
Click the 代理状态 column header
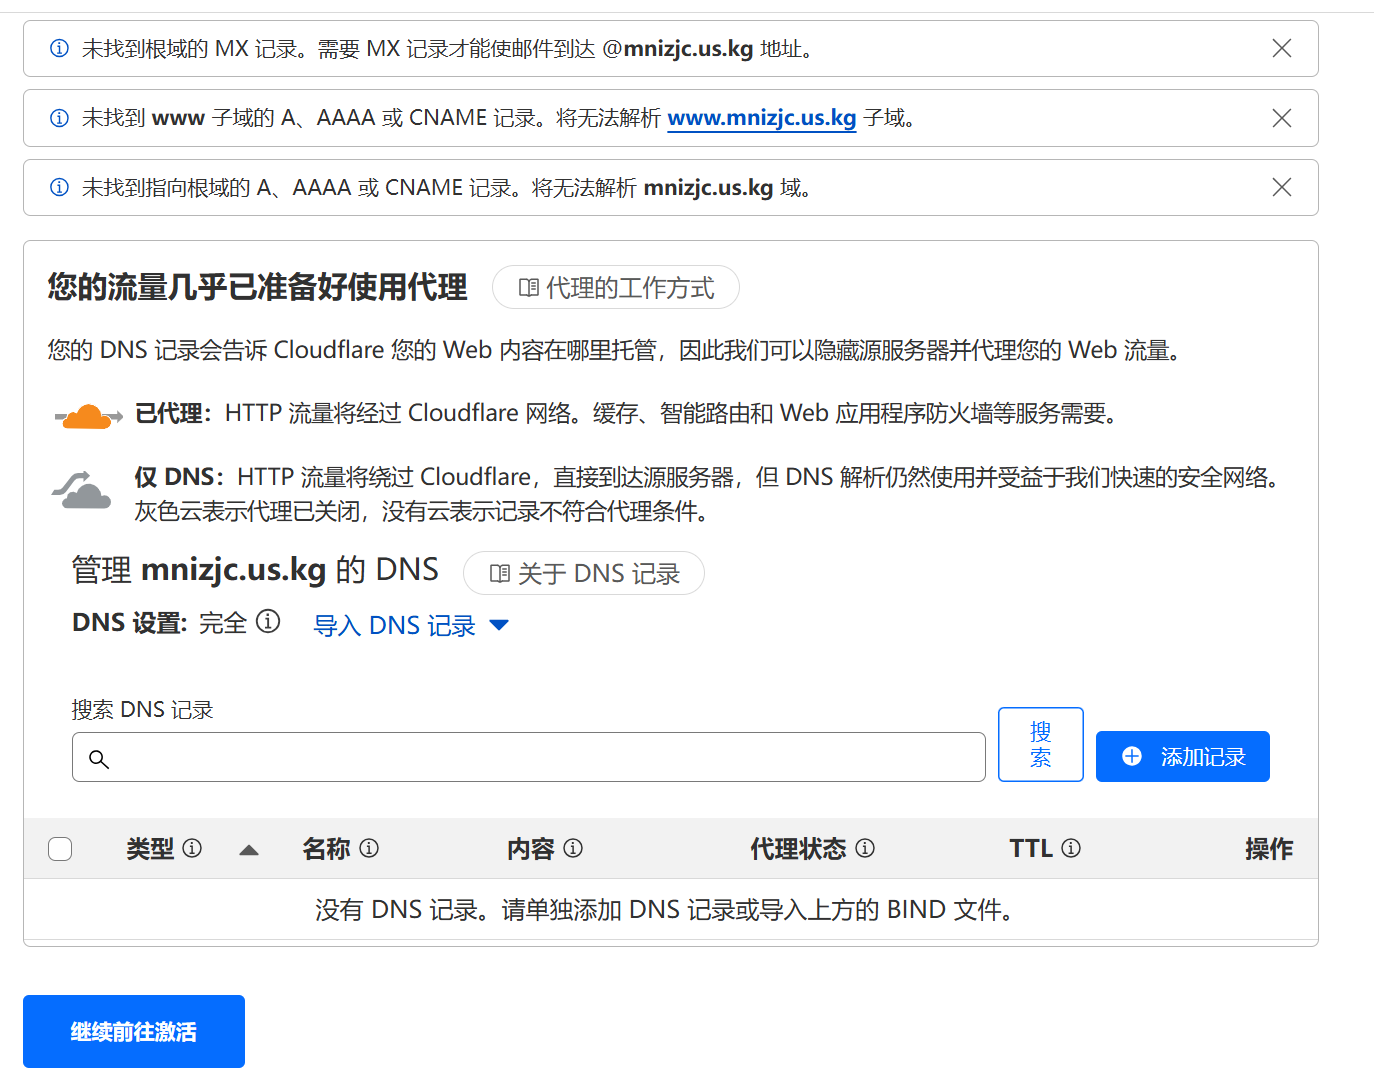pyautogui.click(x=798, y=849)
